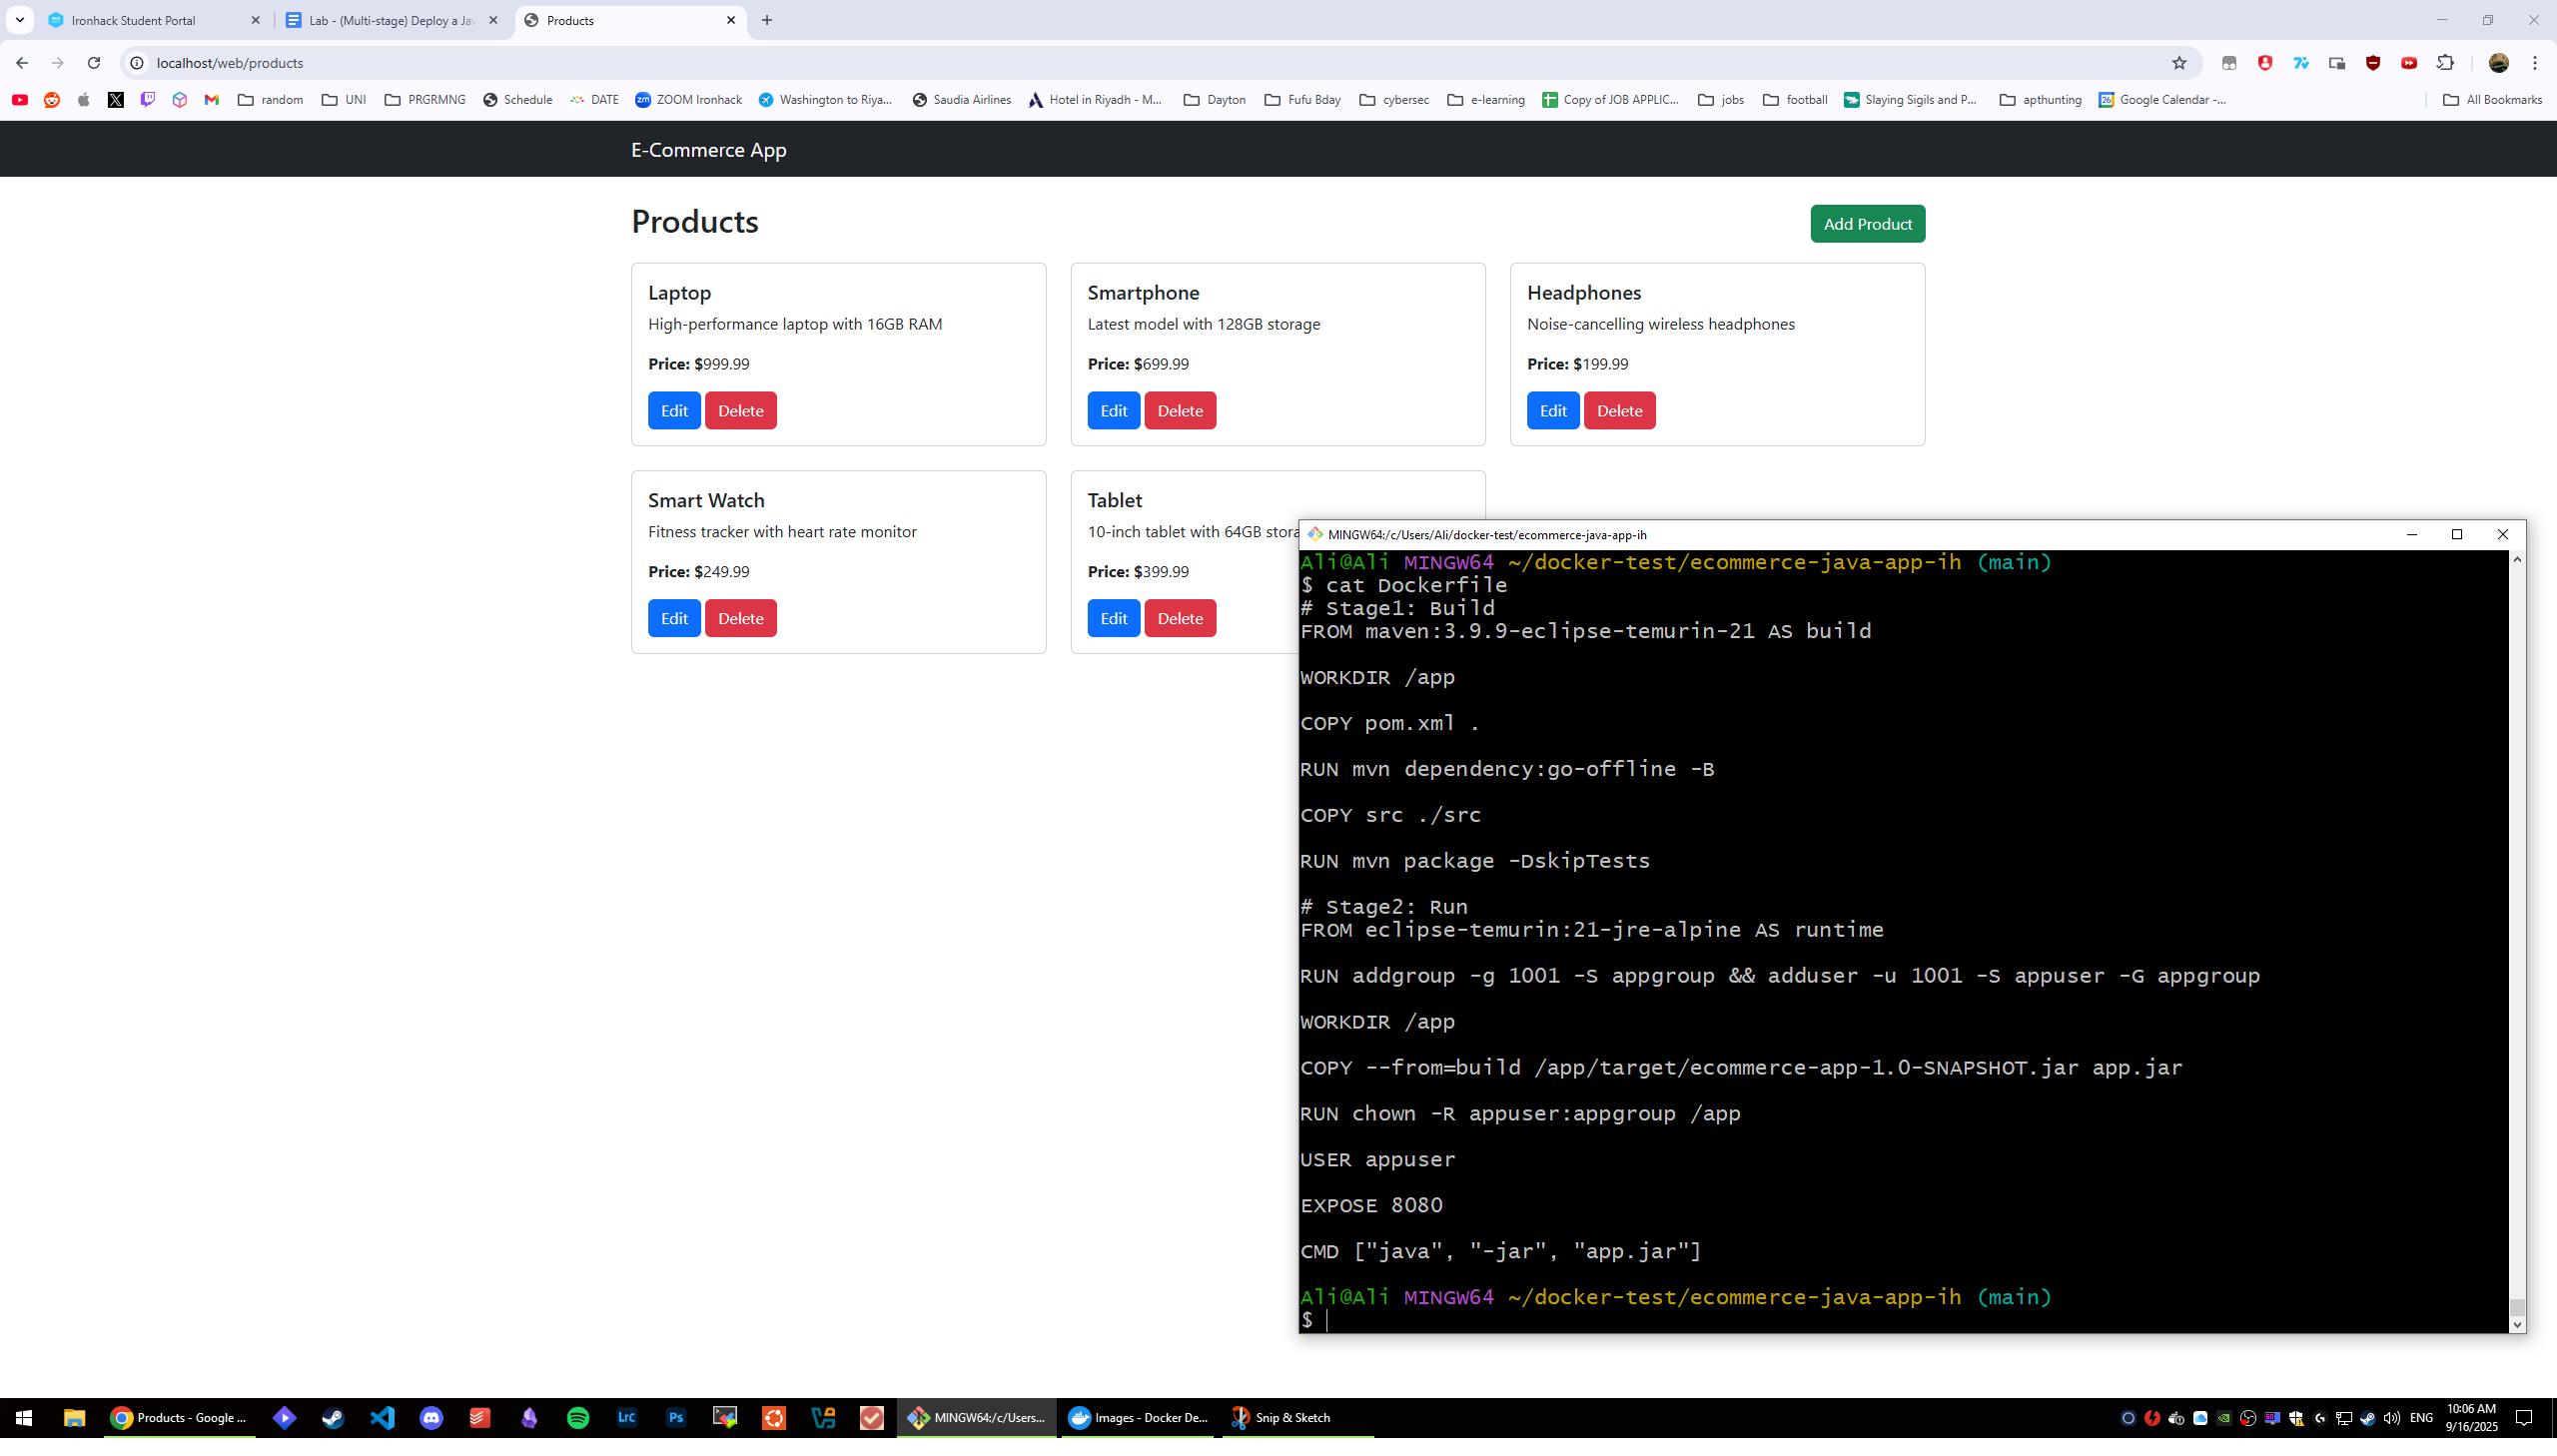The height and width of the screenshot is (1456, 2557).
Task: Edit the Laptop product
Action: (673, 410)
